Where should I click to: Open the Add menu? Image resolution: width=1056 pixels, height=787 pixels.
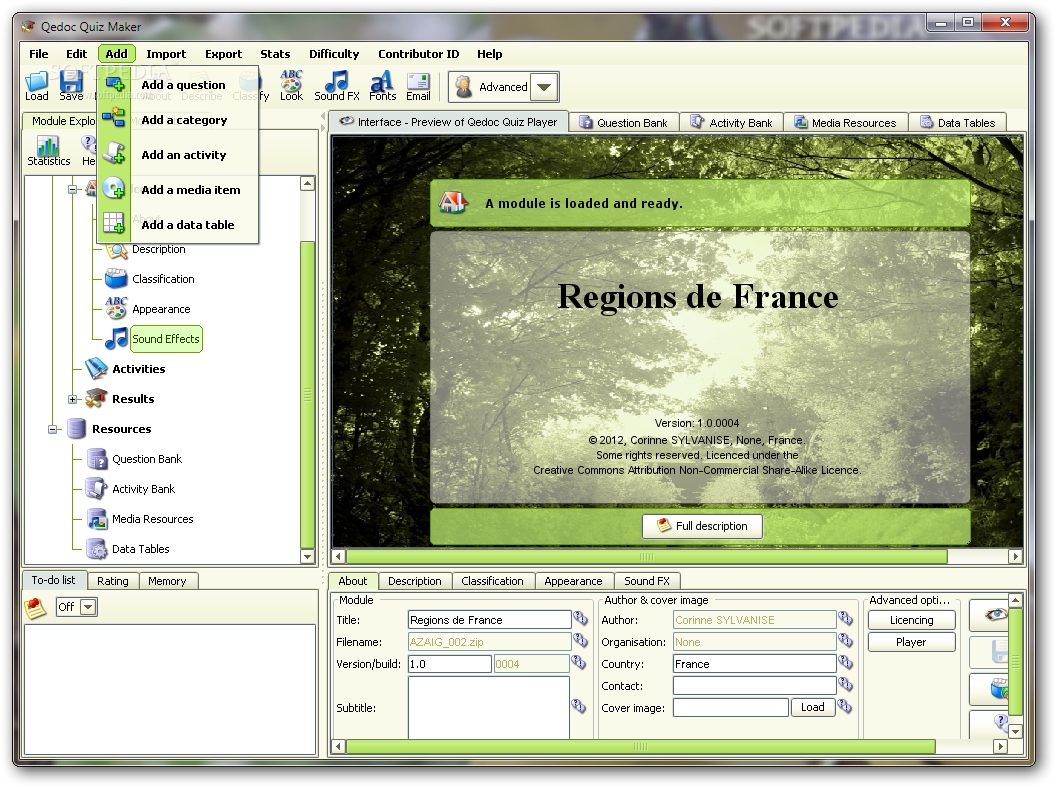coord(117,54)
